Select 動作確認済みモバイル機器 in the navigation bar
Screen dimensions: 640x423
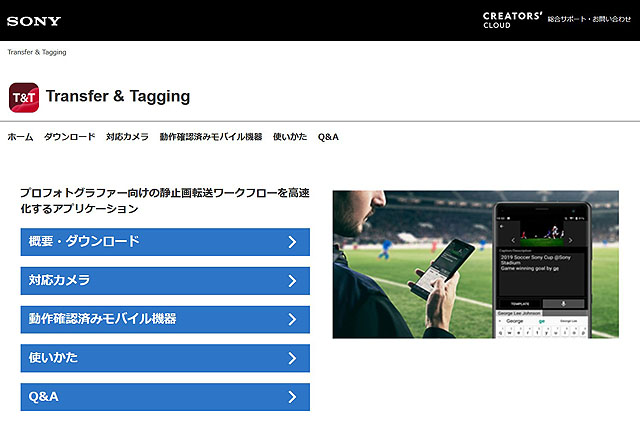coord(210,136)
